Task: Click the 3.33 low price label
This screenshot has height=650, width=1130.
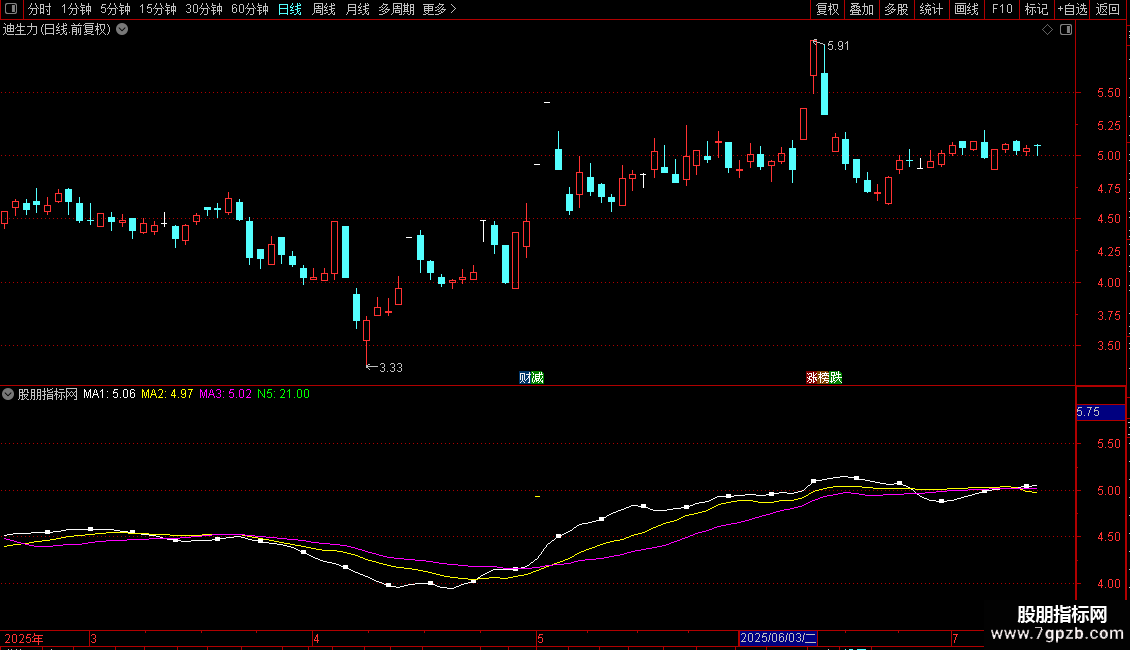Action: pyautogui.click(x=391, y=368)
